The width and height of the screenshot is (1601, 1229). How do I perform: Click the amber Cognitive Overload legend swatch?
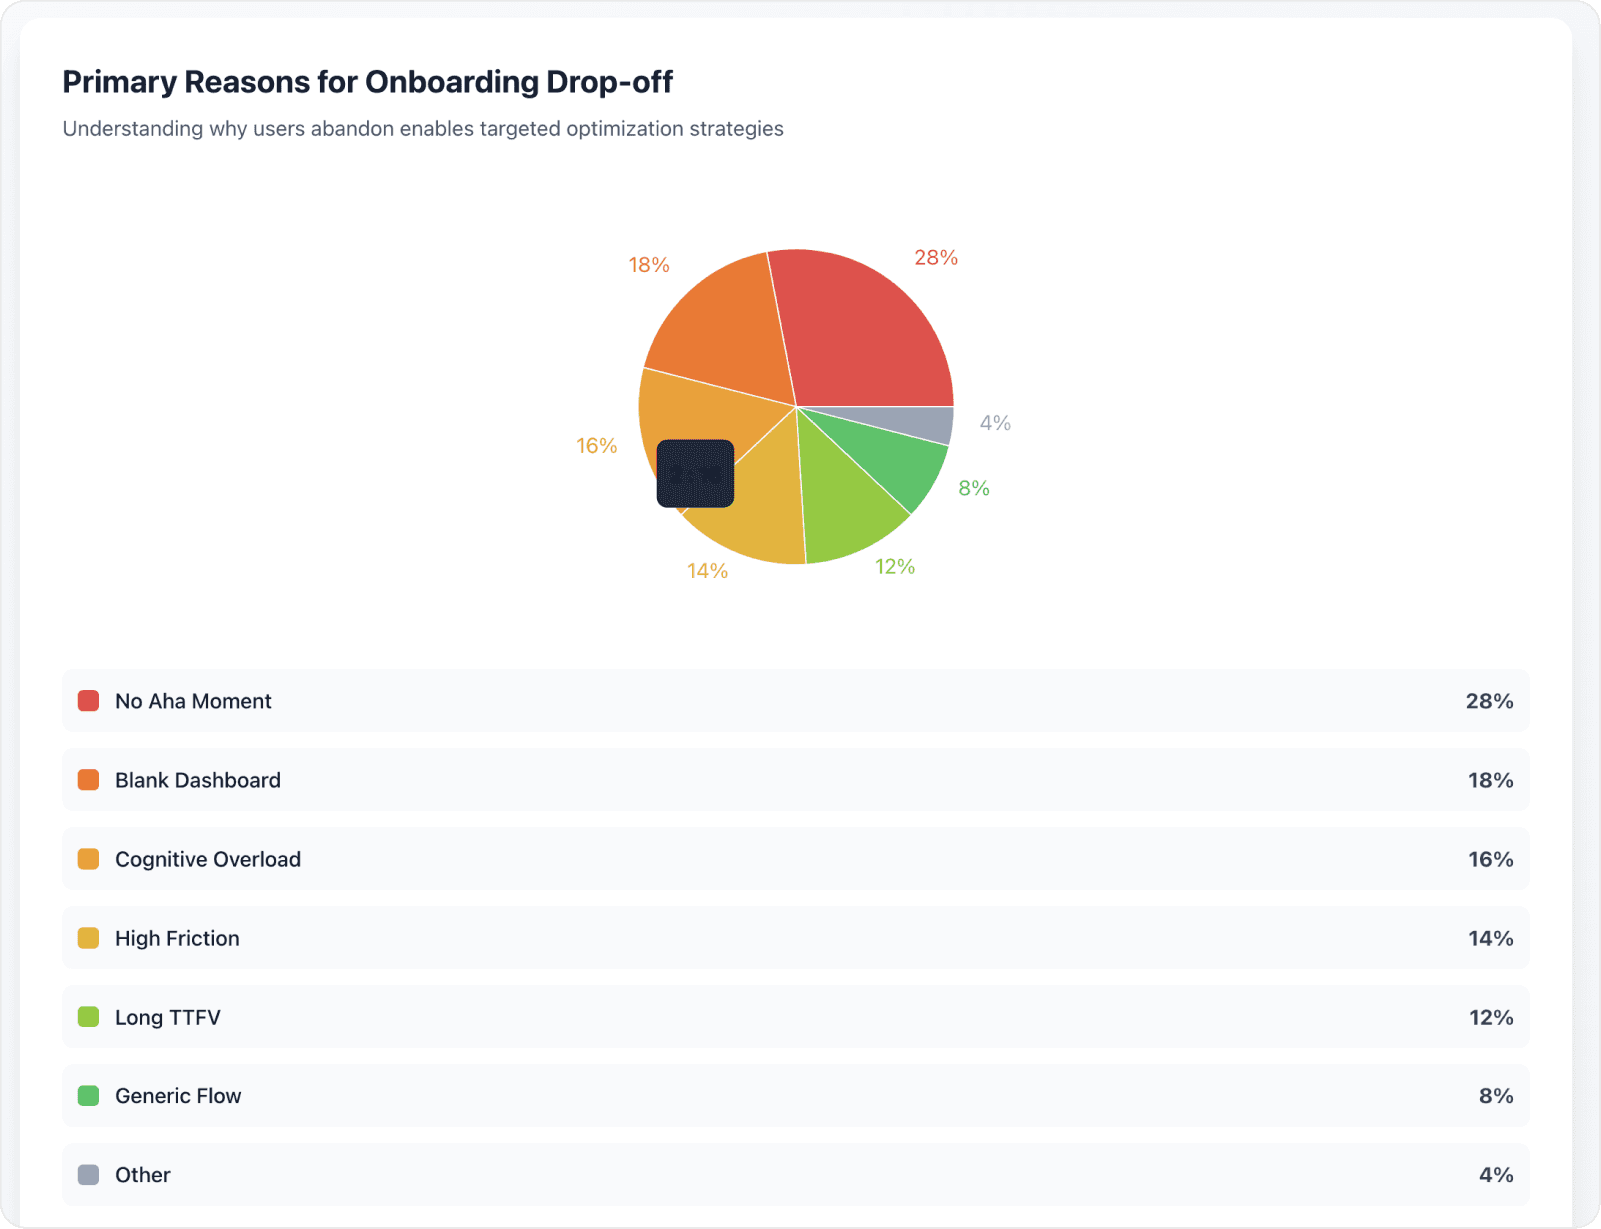pyautogui.click(x=88, y=859)
